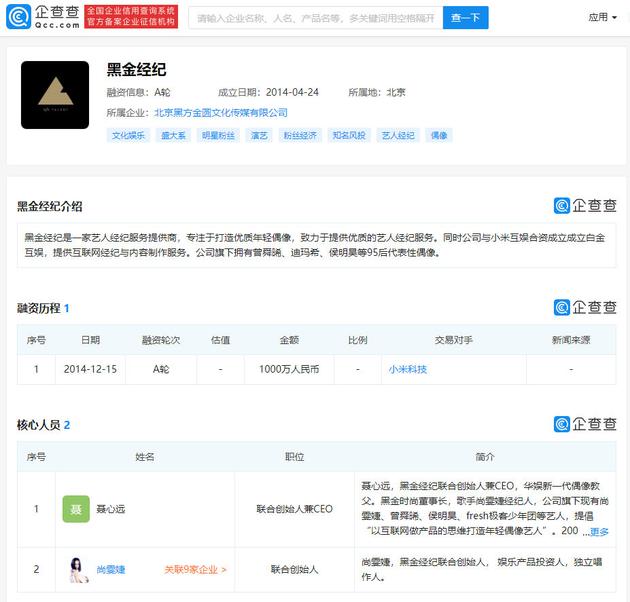Click the red 全国企业信用查询系统 banner
The image size is (630, 602).
(x=131, y=17)
